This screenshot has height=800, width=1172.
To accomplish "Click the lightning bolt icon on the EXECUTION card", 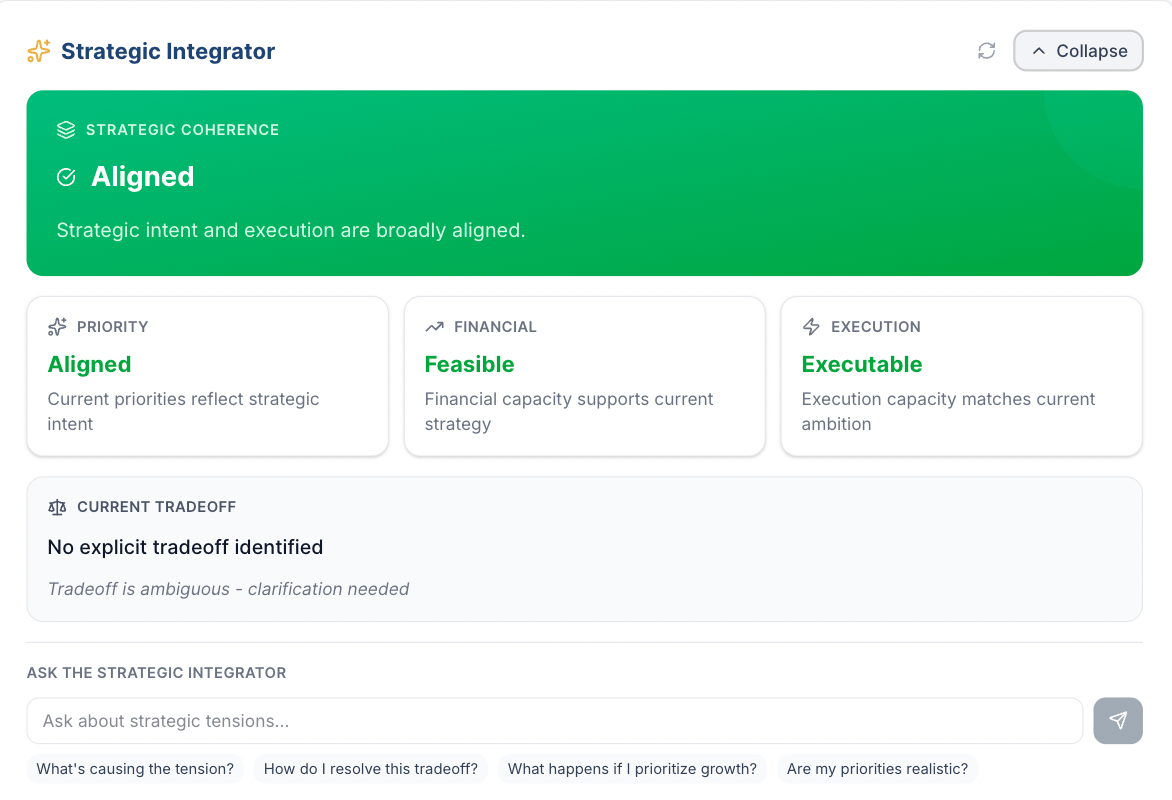I will point(811,326).
